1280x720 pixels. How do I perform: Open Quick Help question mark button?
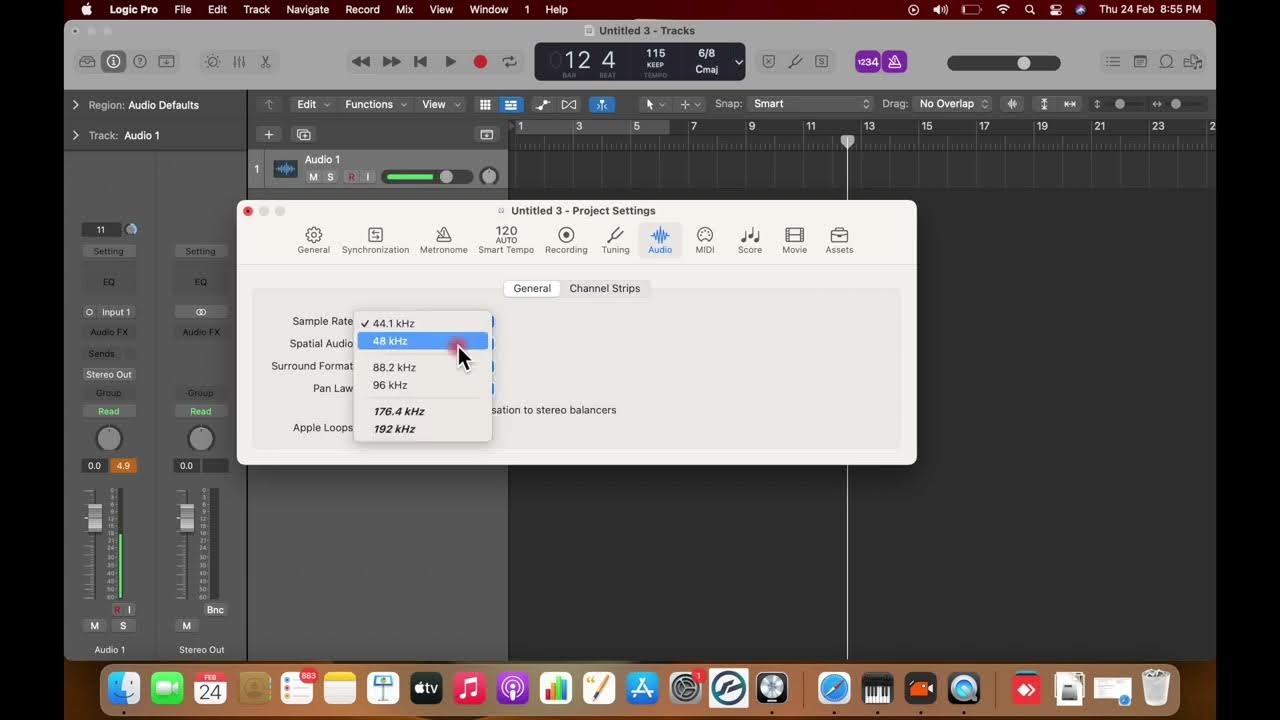(x=140, y=62)
